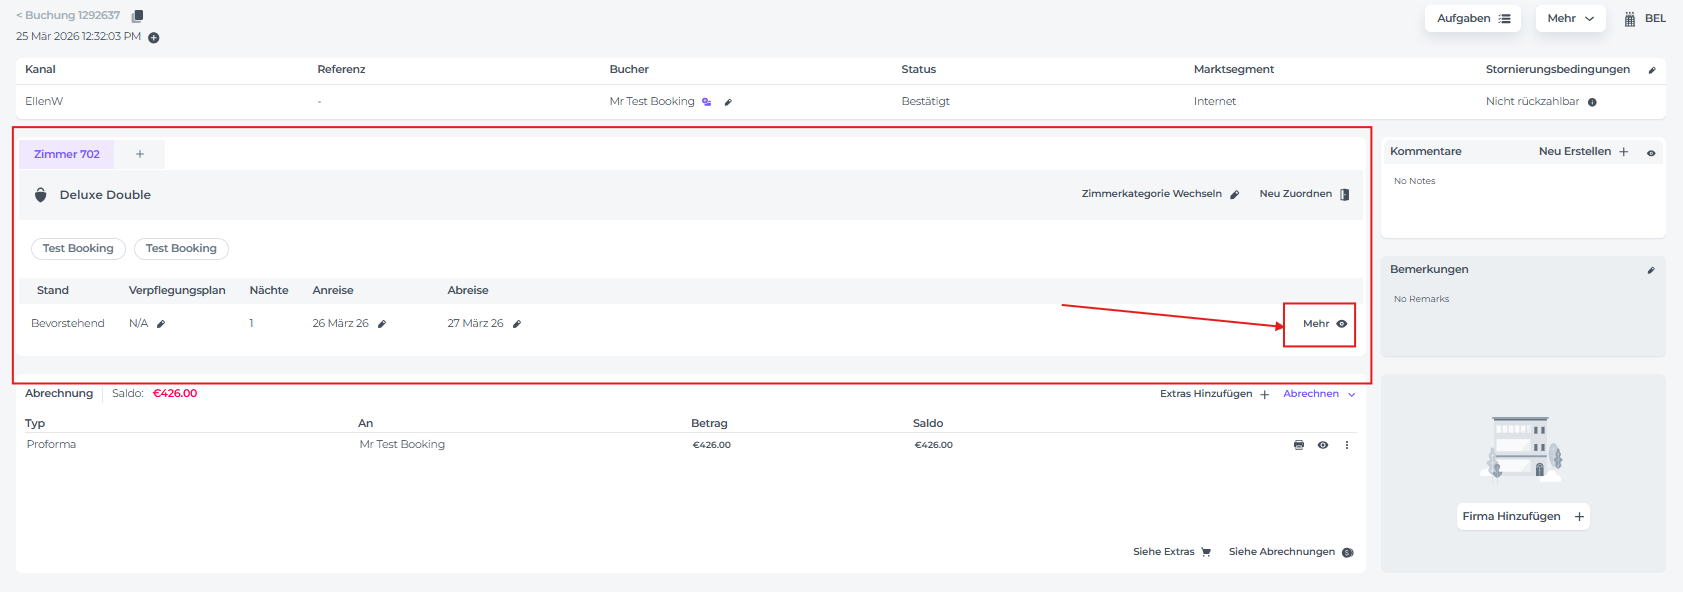Edit the Stornierungsbedingungen with pencil icon
This screenshot has width=1683, height=592.
click(x=1652, y=70)
